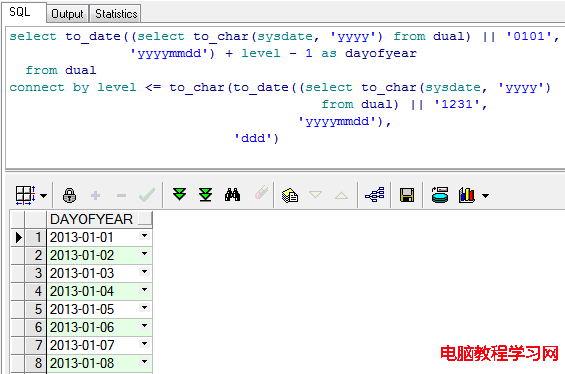Screen dimensions: 565x374
Task: Click the word 'dayofyear' in the SQL editor
Action: 381,53
